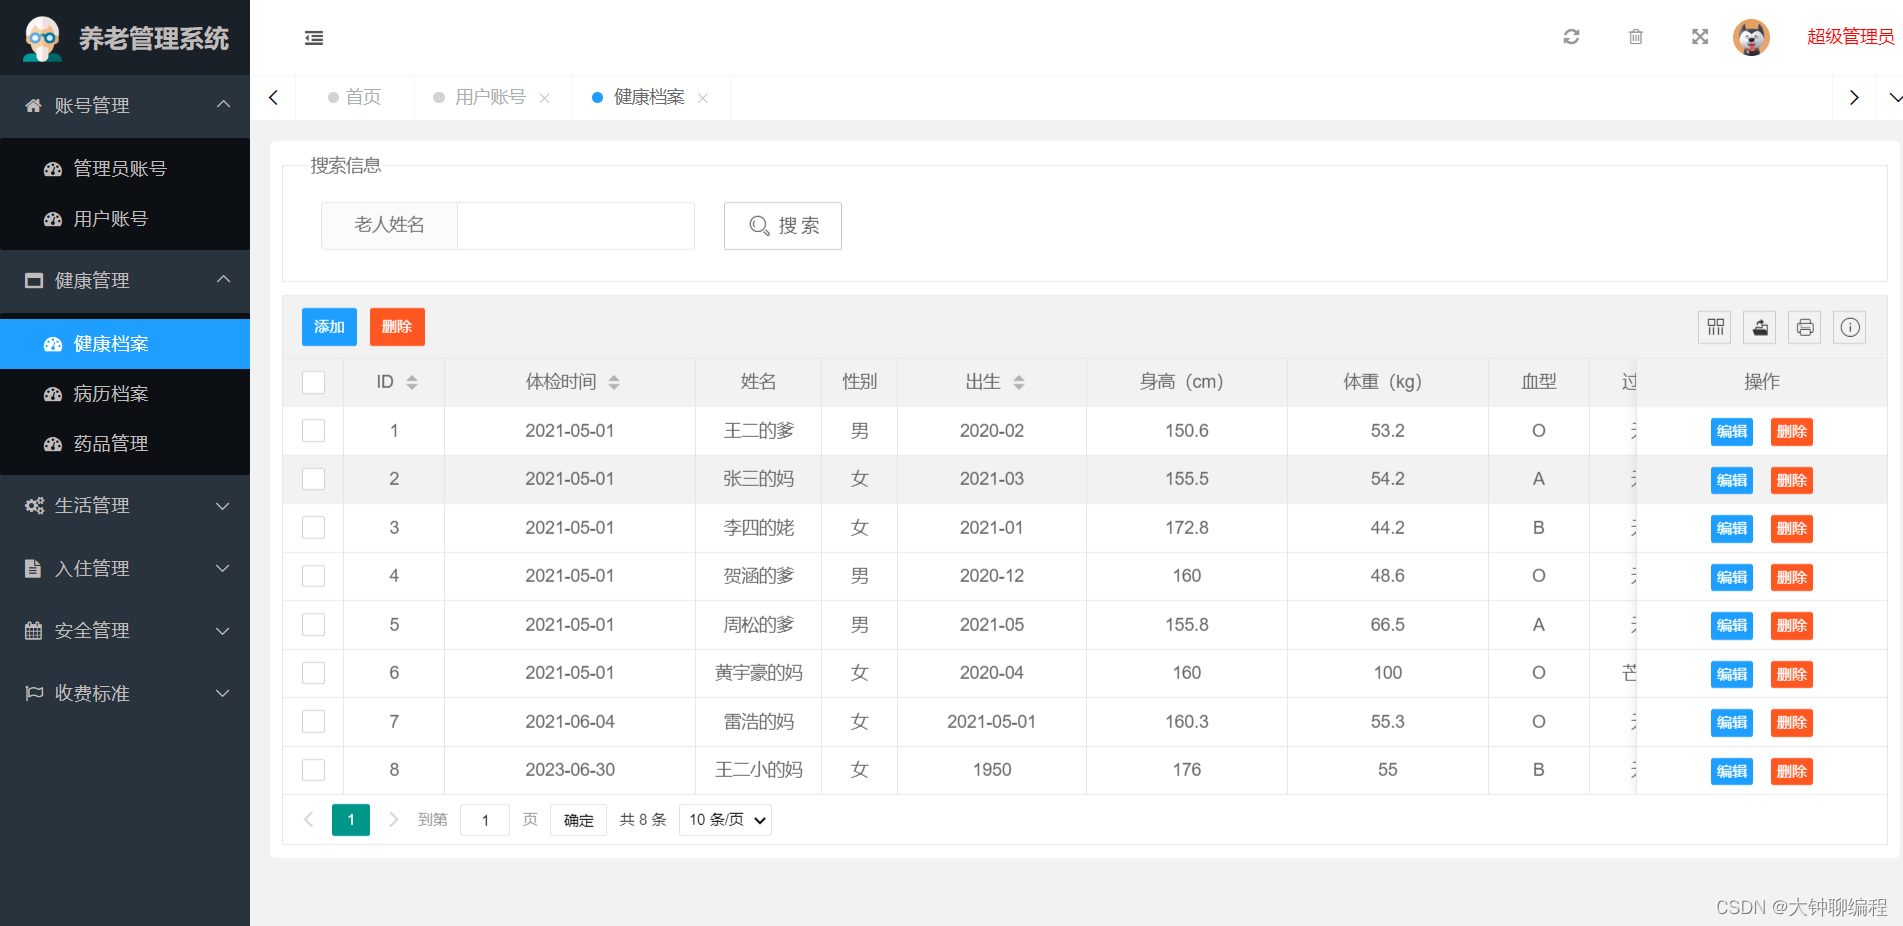Export the health records table
The height and width of the screenshot is (926, 1903).
(x=1759, y=327)
